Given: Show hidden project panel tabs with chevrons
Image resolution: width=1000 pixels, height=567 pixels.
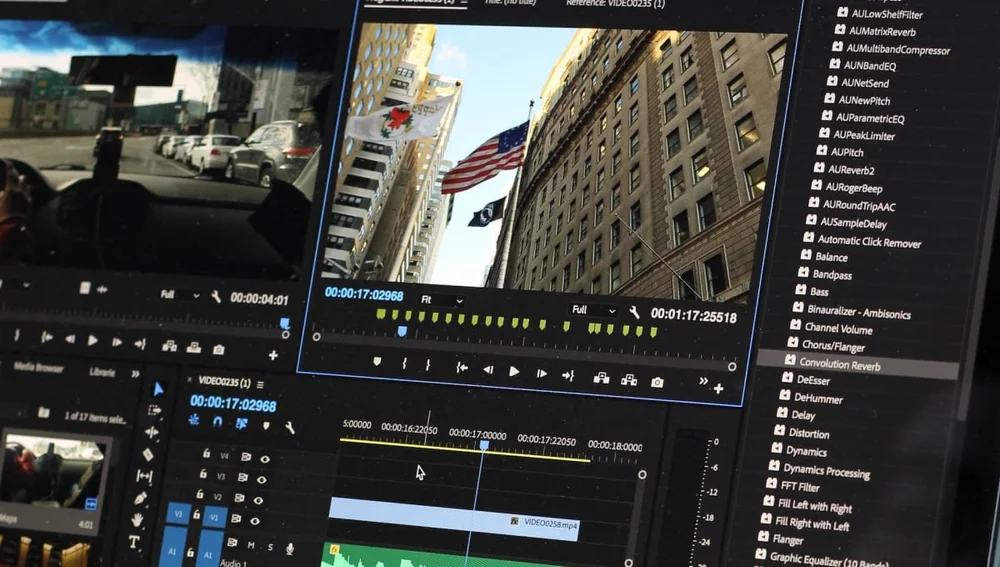Looking at the screenshot, I should [135, 374].
